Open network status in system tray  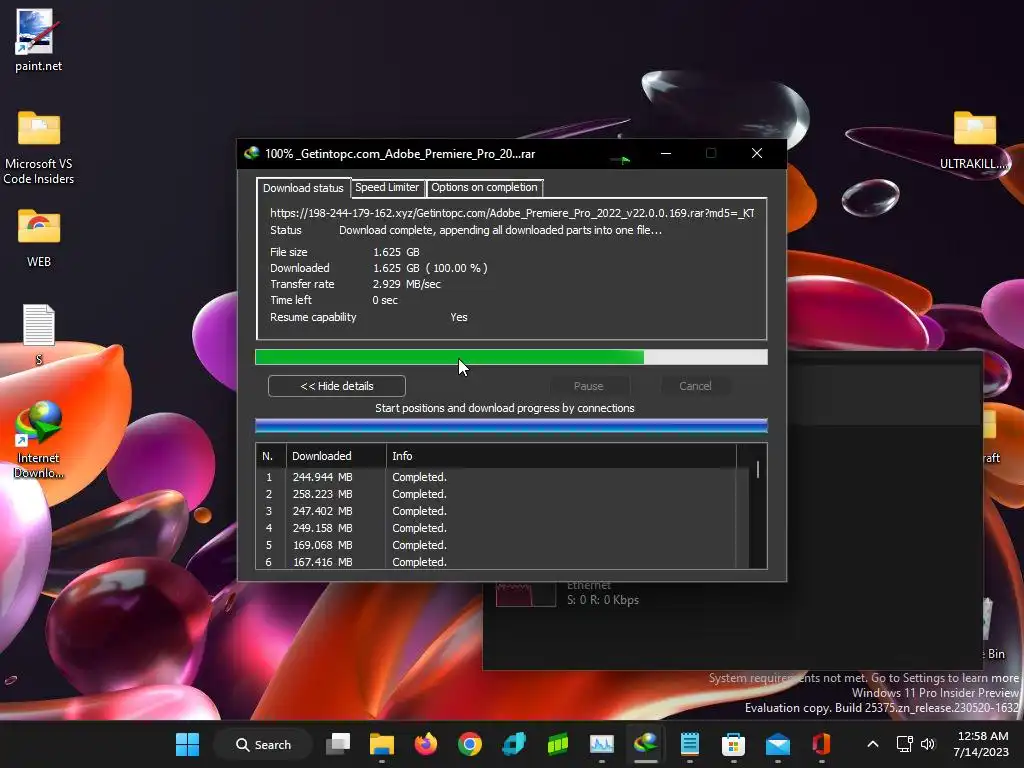point(904,744)
